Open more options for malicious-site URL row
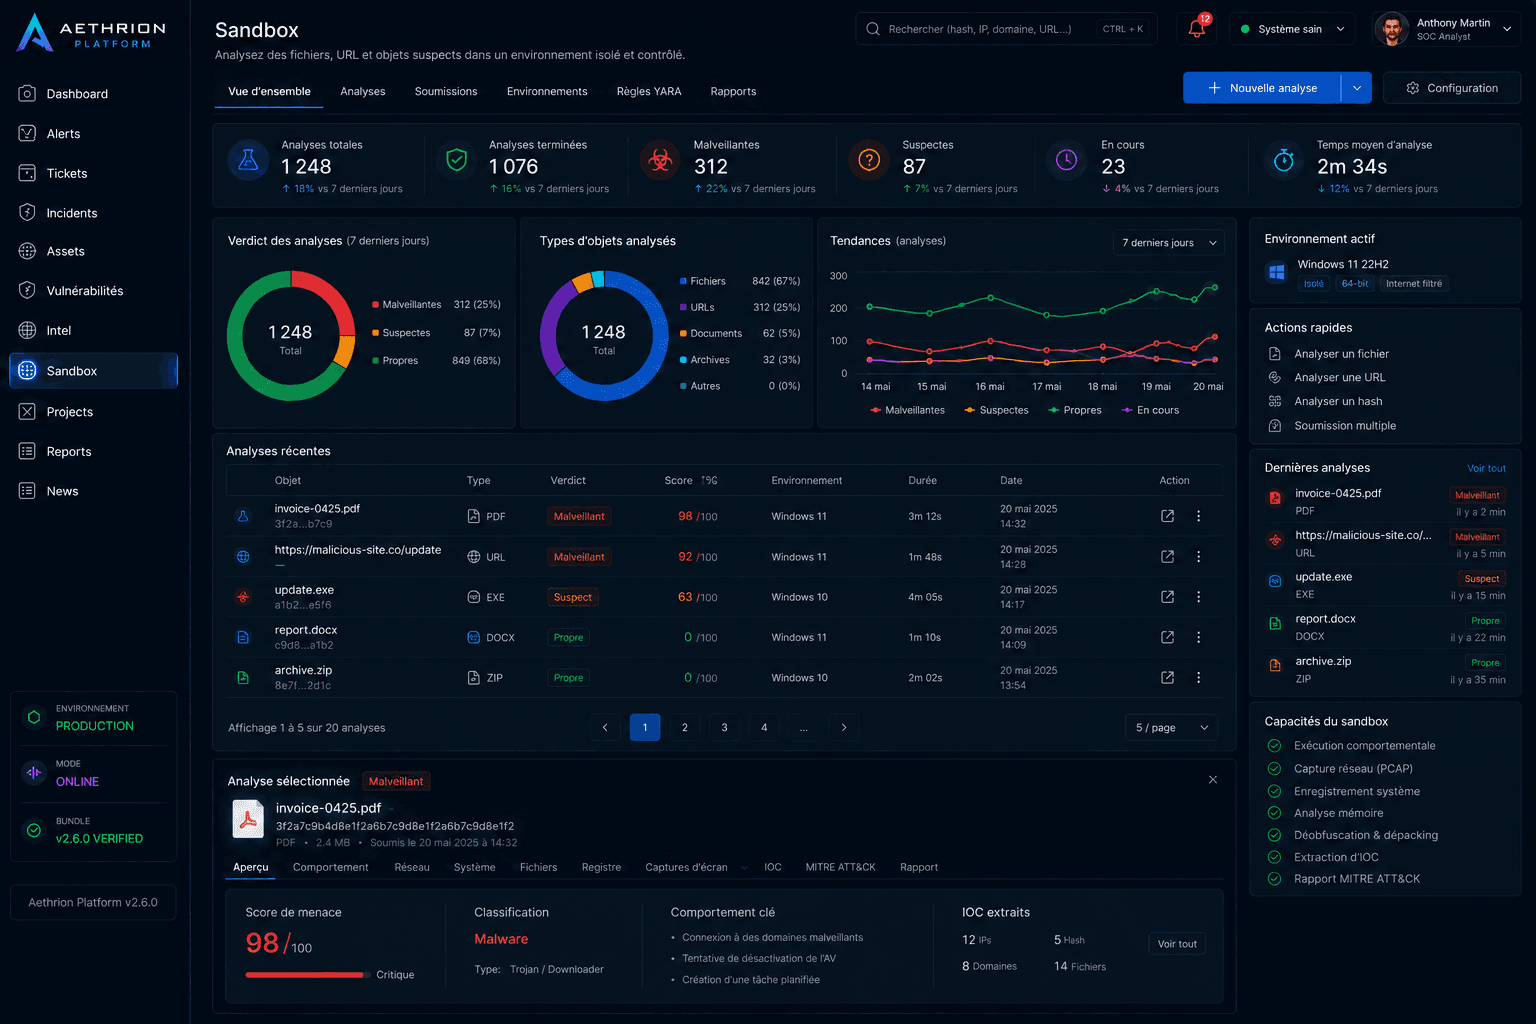 click(x=1199, y=557)
